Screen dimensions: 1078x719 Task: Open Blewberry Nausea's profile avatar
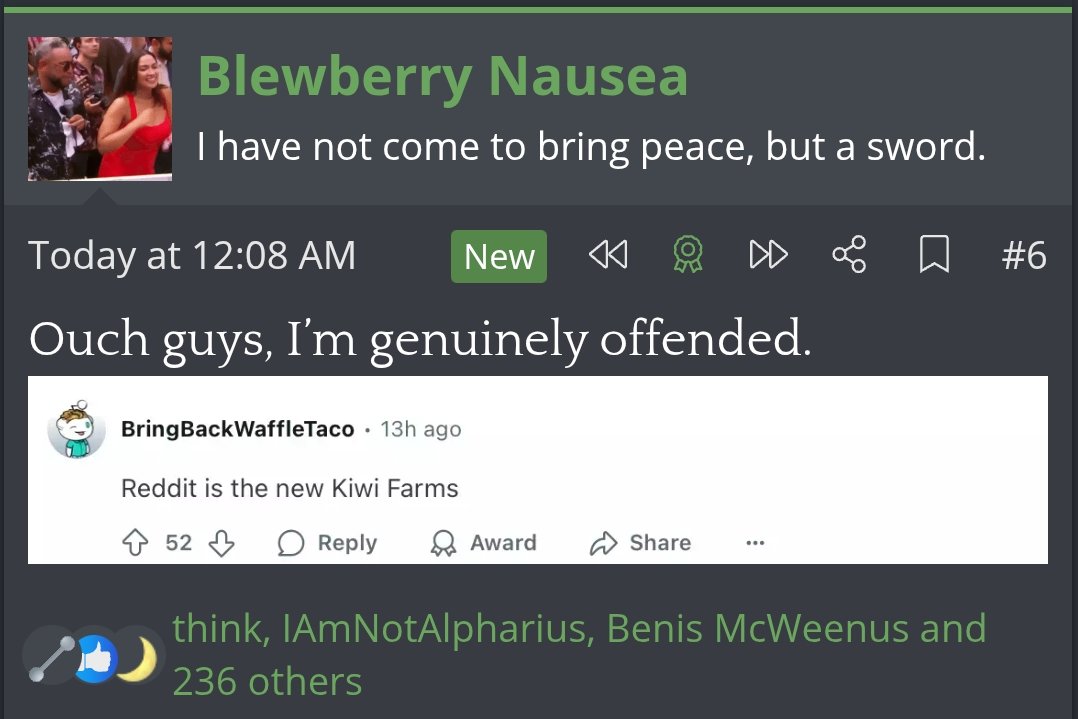tap(100, 109)
